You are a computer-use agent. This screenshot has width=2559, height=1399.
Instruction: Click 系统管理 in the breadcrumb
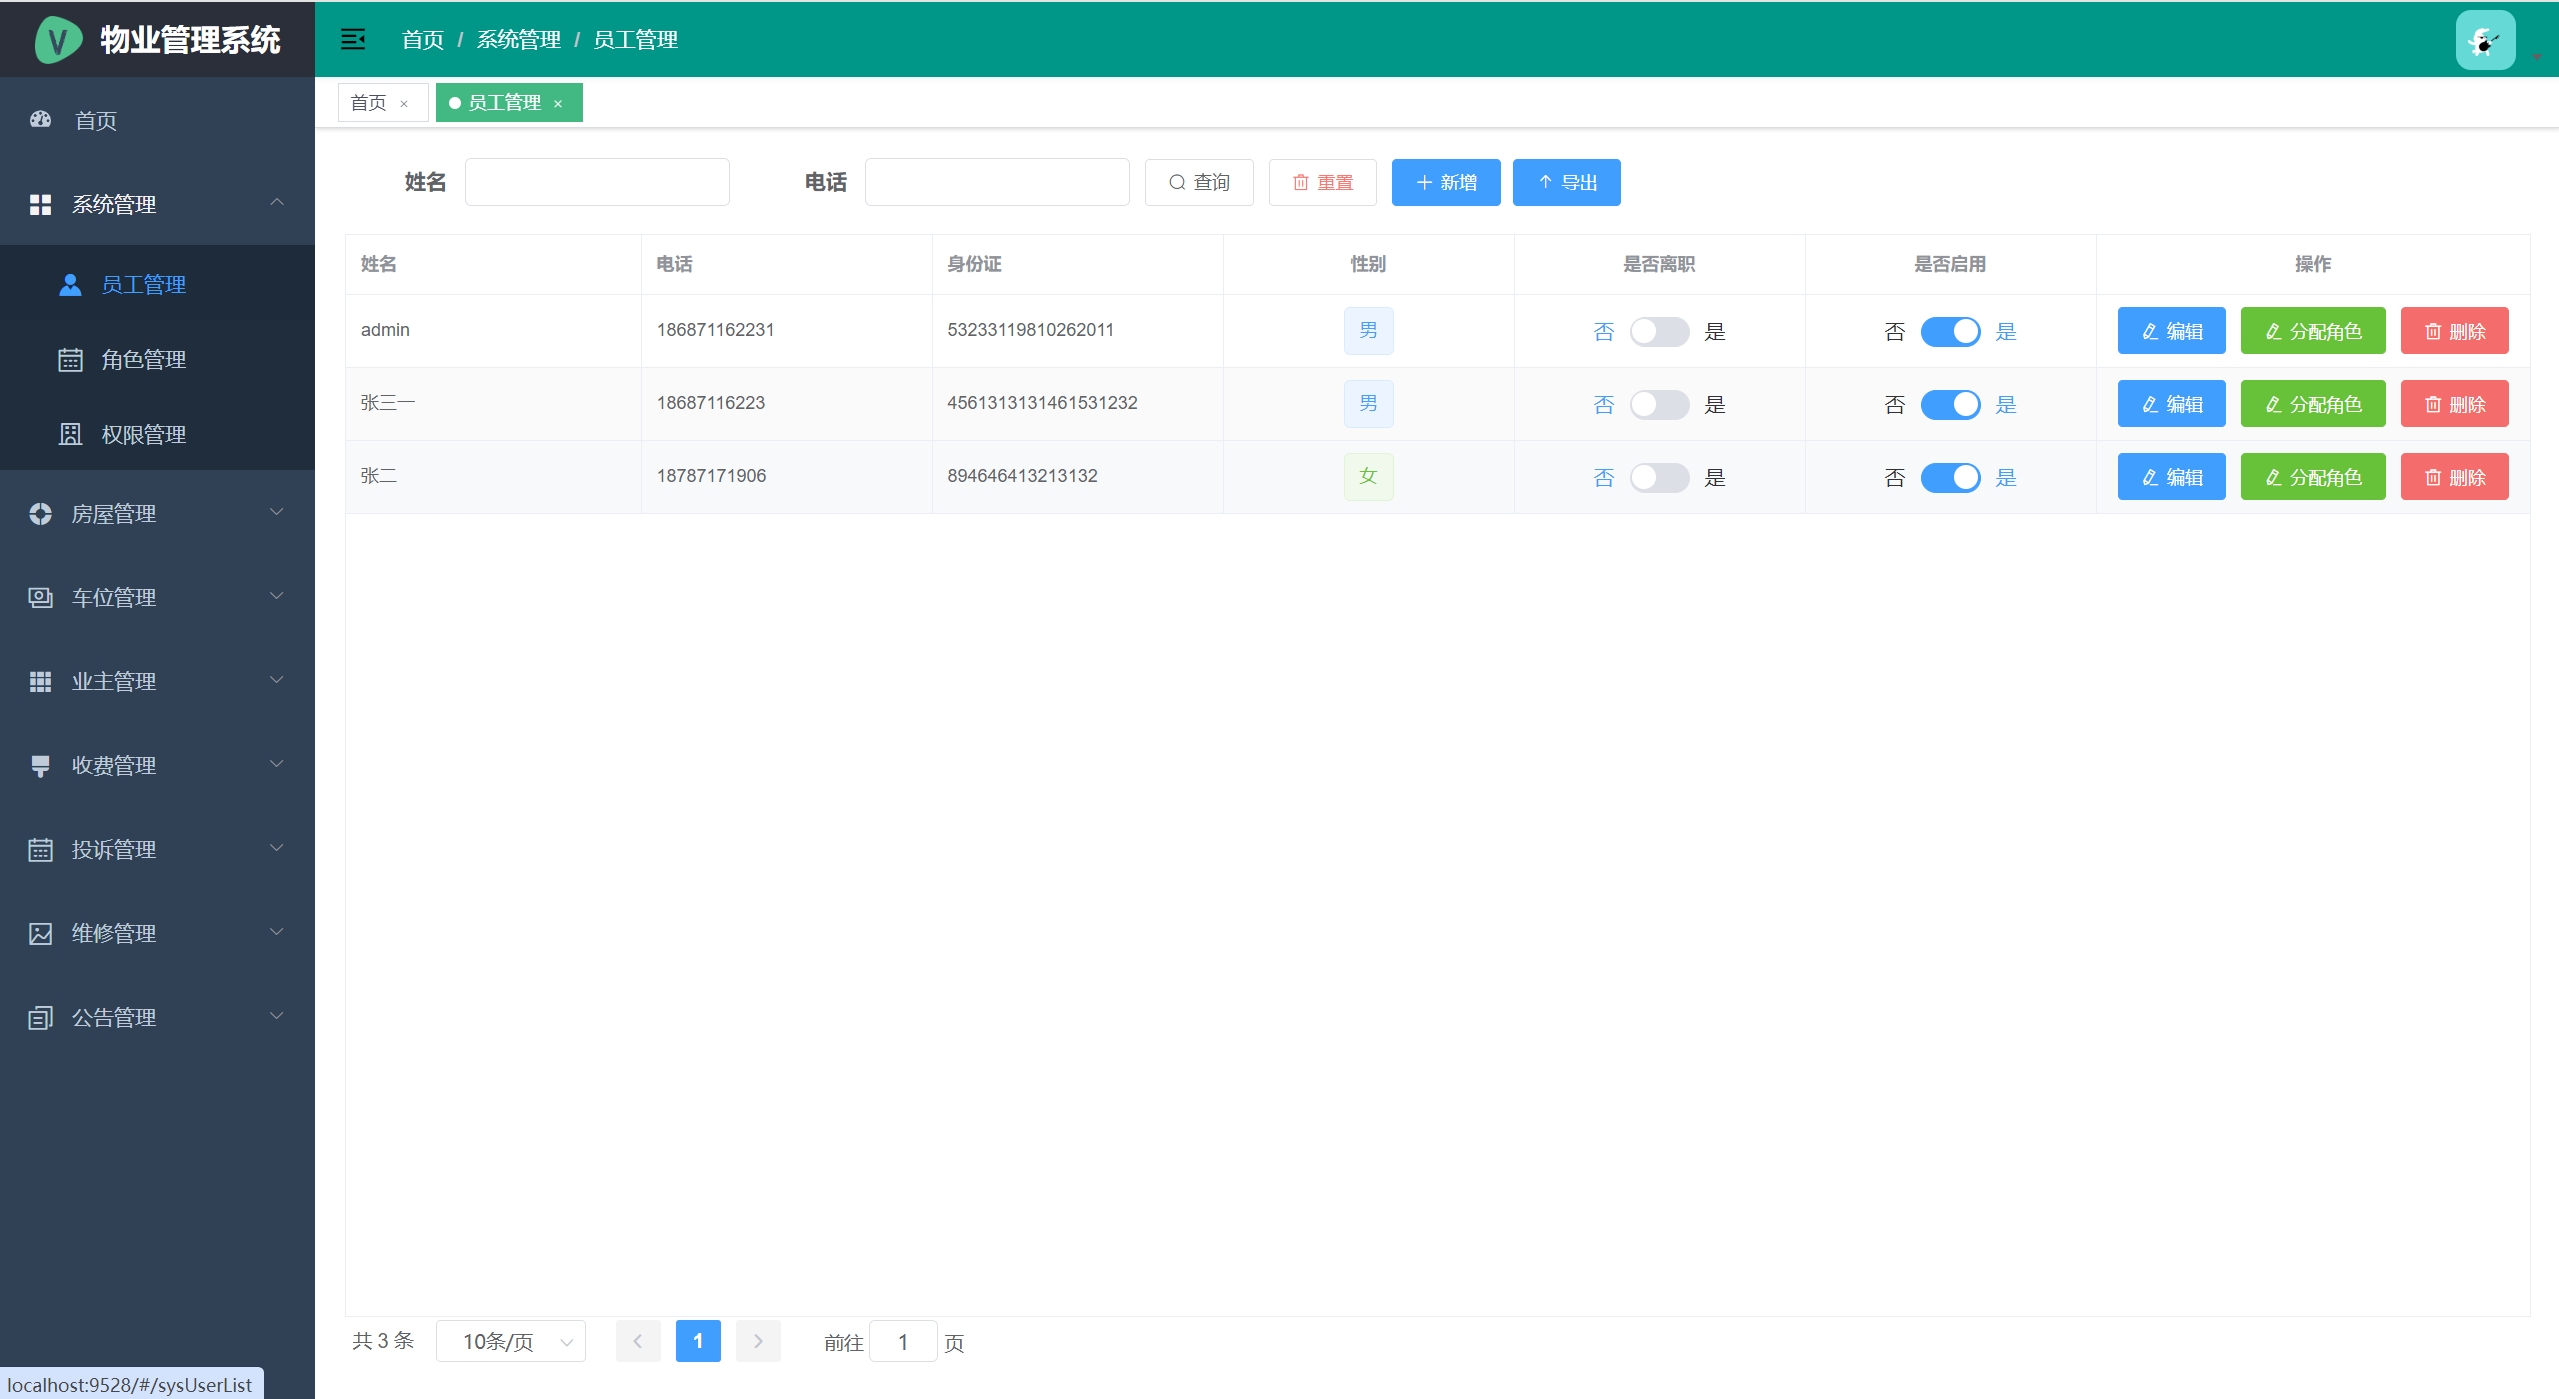coord(518,40)
